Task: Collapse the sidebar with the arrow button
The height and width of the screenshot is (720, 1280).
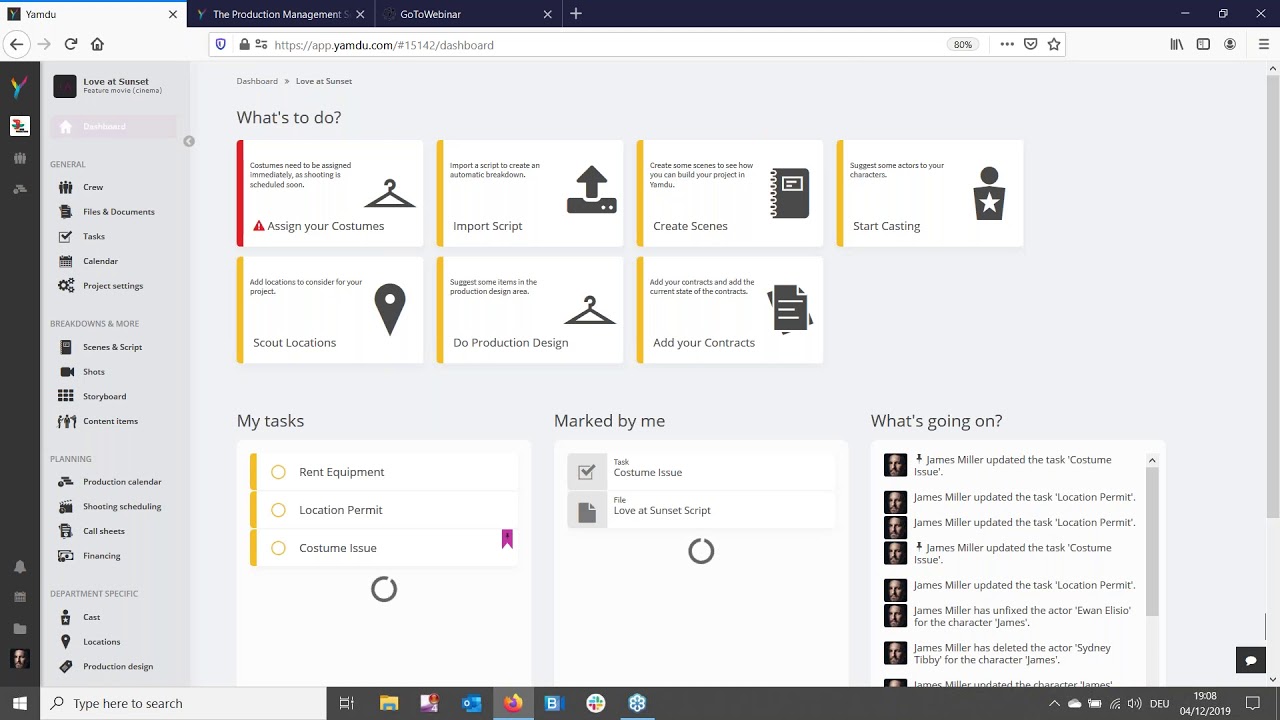Action: (x=188, y=142)
